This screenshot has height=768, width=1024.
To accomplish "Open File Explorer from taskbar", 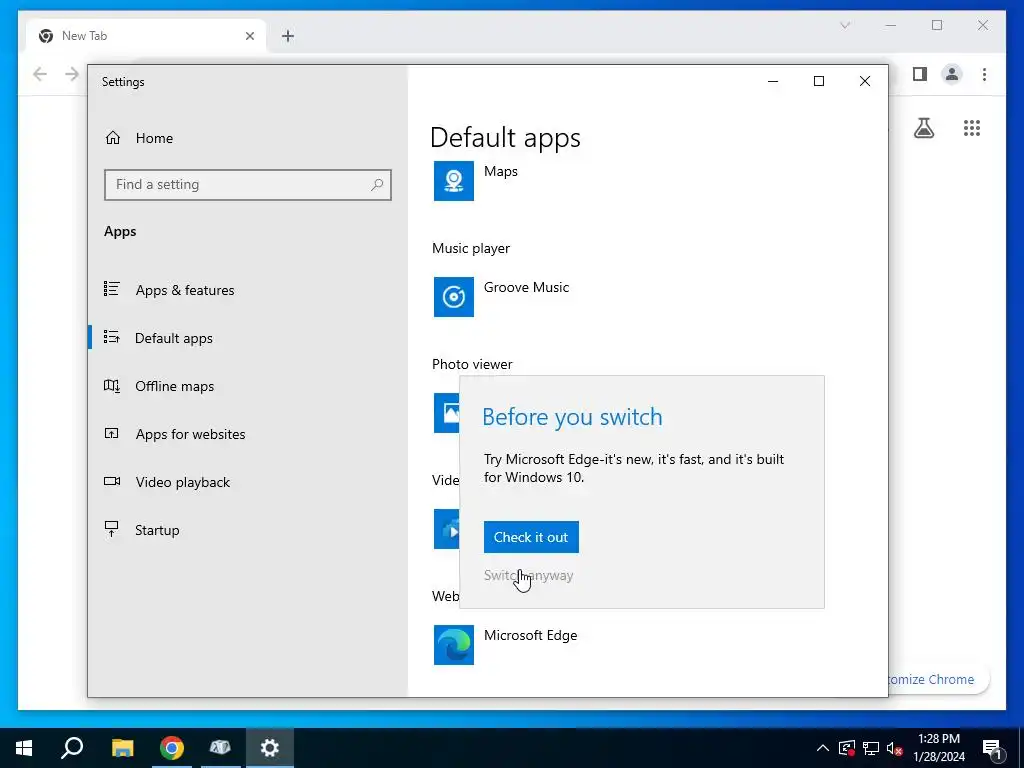I will (x=122, y=748).
